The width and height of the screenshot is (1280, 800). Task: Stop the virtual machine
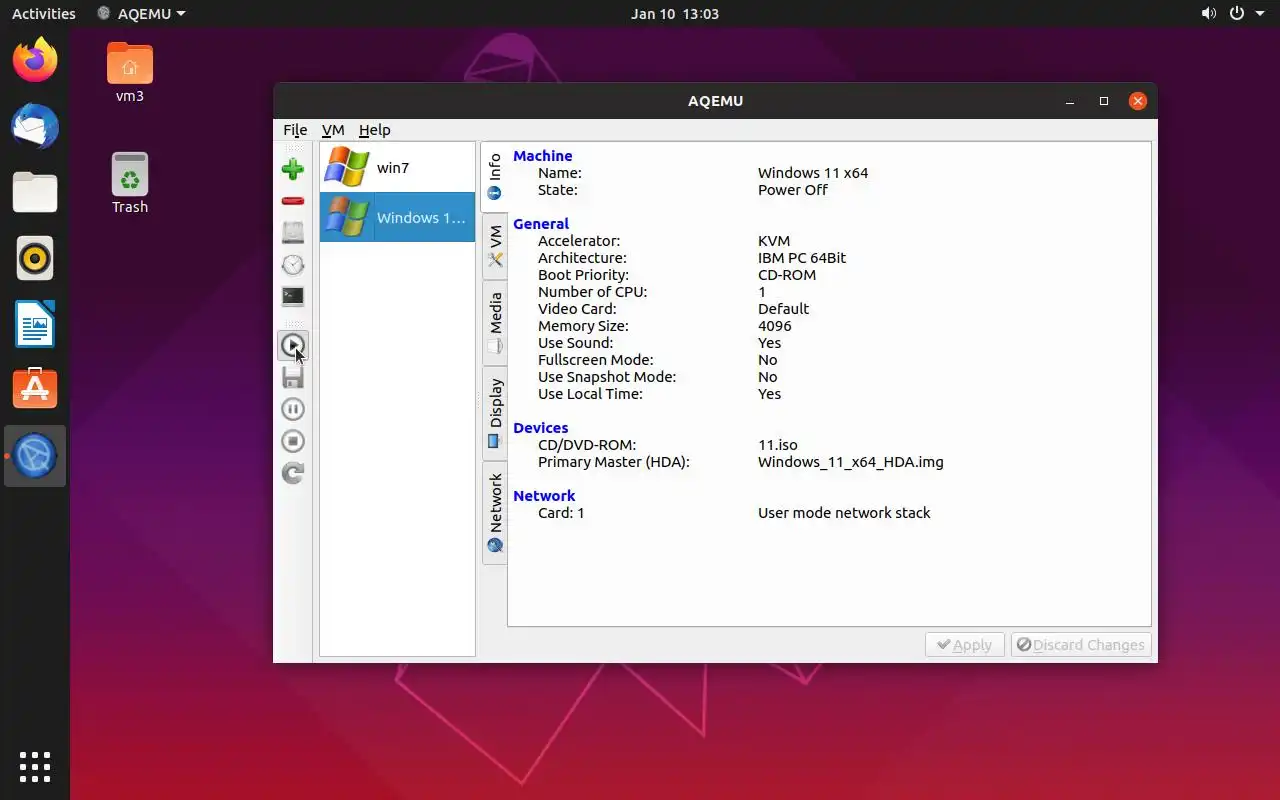293,441
